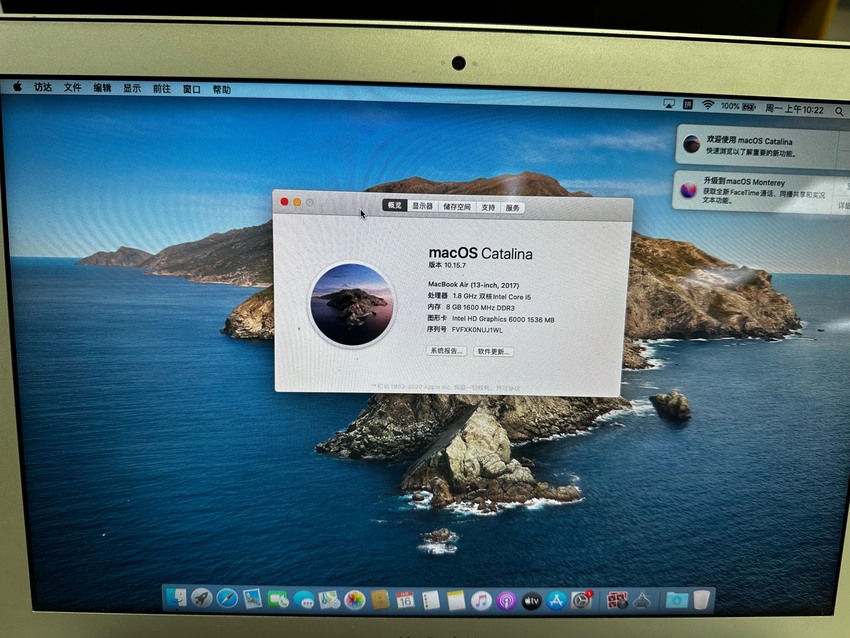Click the Intel HD Graphics 6000 line
The height and width of the screenshot is (638, 850).
(x=491, y=319)
